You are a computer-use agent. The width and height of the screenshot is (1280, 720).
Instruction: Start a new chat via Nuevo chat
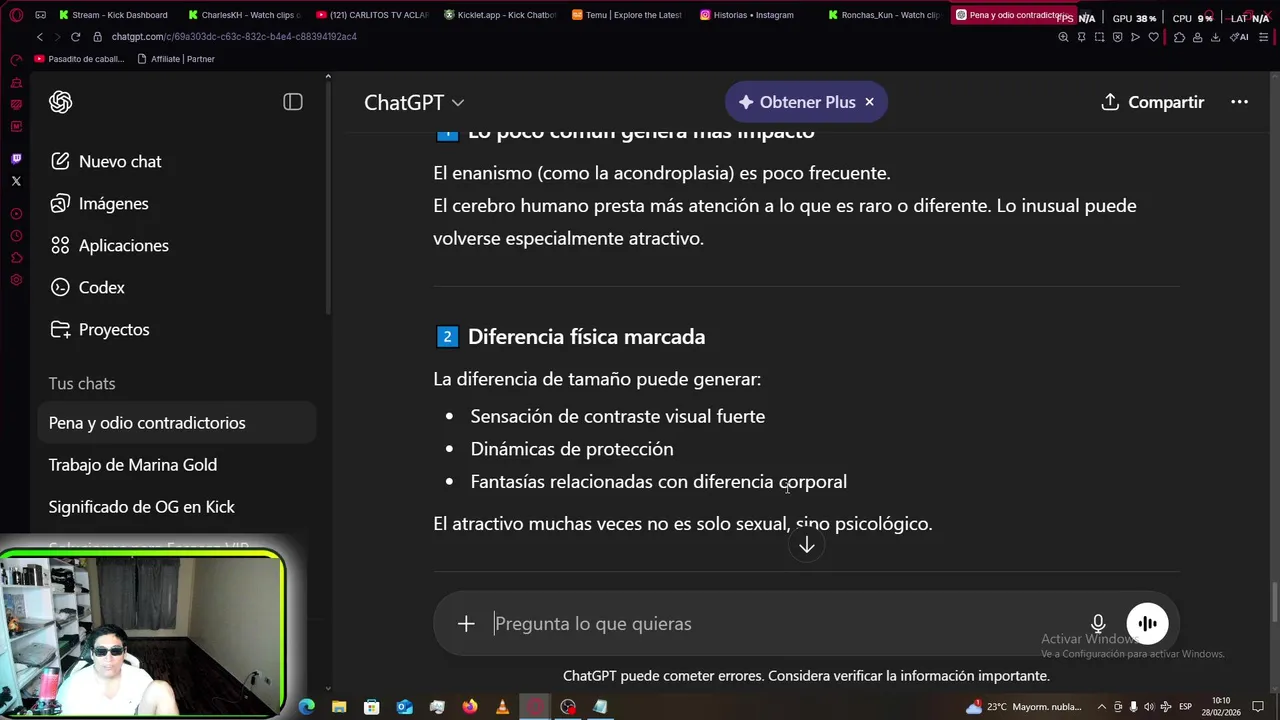tap(106, 161)
